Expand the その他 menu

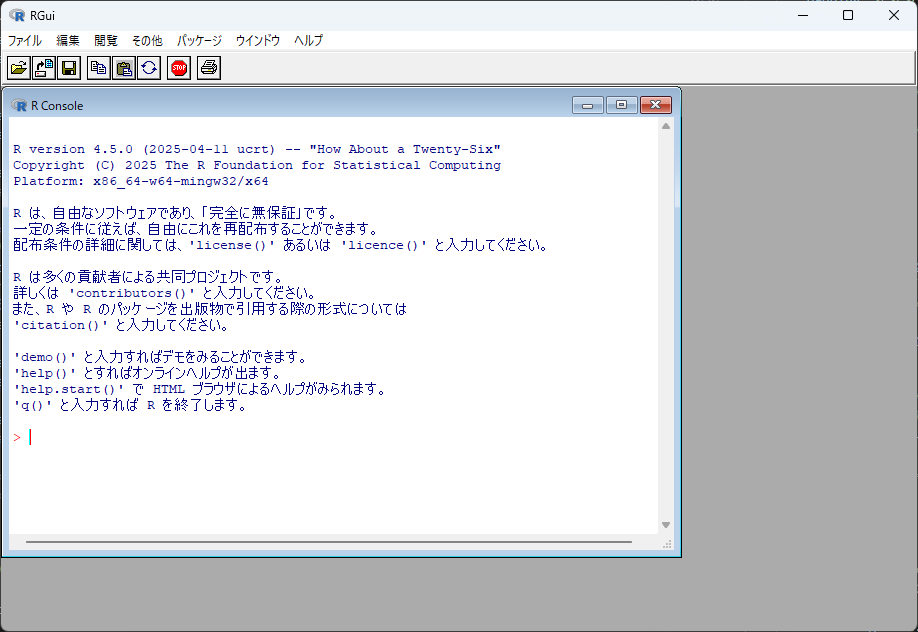(147, 41)
